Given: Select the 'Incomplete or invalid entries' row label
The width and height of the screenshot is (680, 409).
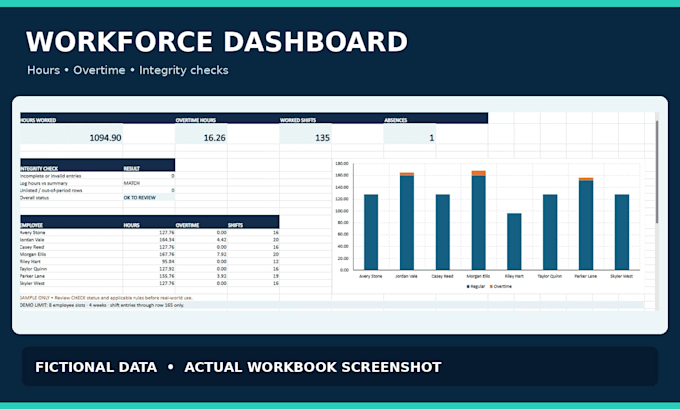Looking at the screenshot, I should (x=51, y=176).
